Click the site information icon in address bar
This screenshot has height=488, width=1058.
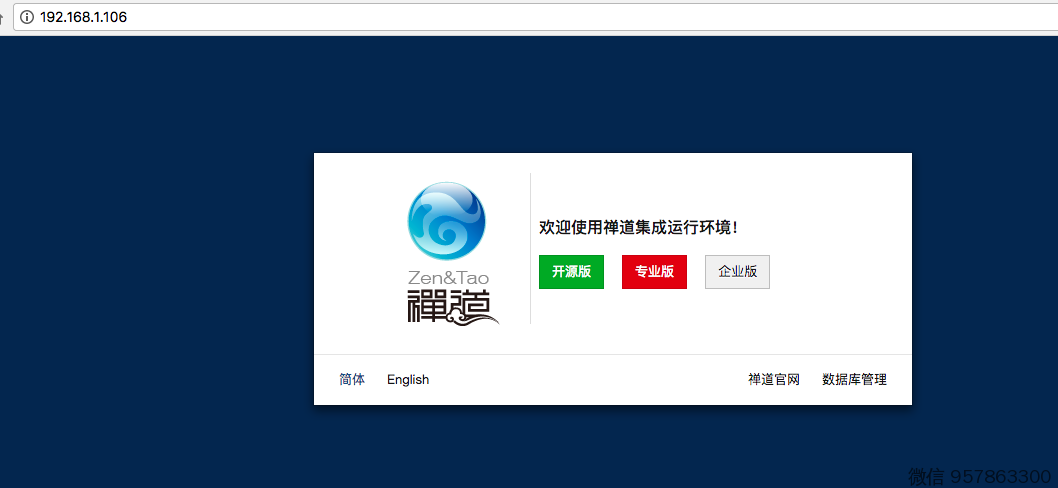coord(27,17)
